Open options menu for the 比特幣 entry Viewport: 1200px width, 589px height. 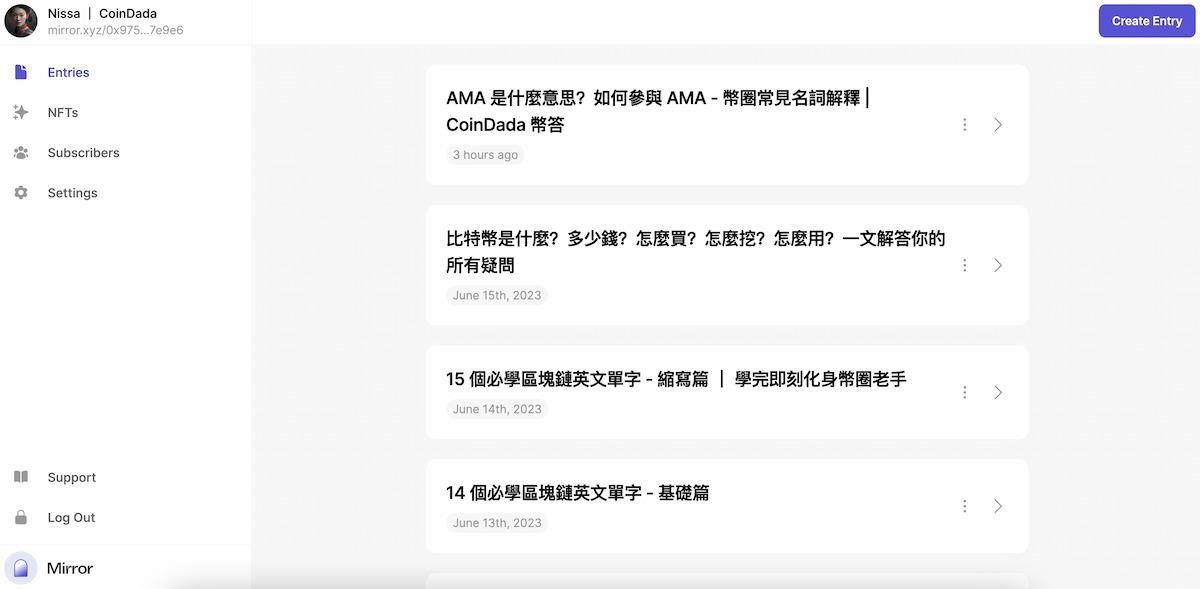(x=964, y=265)
